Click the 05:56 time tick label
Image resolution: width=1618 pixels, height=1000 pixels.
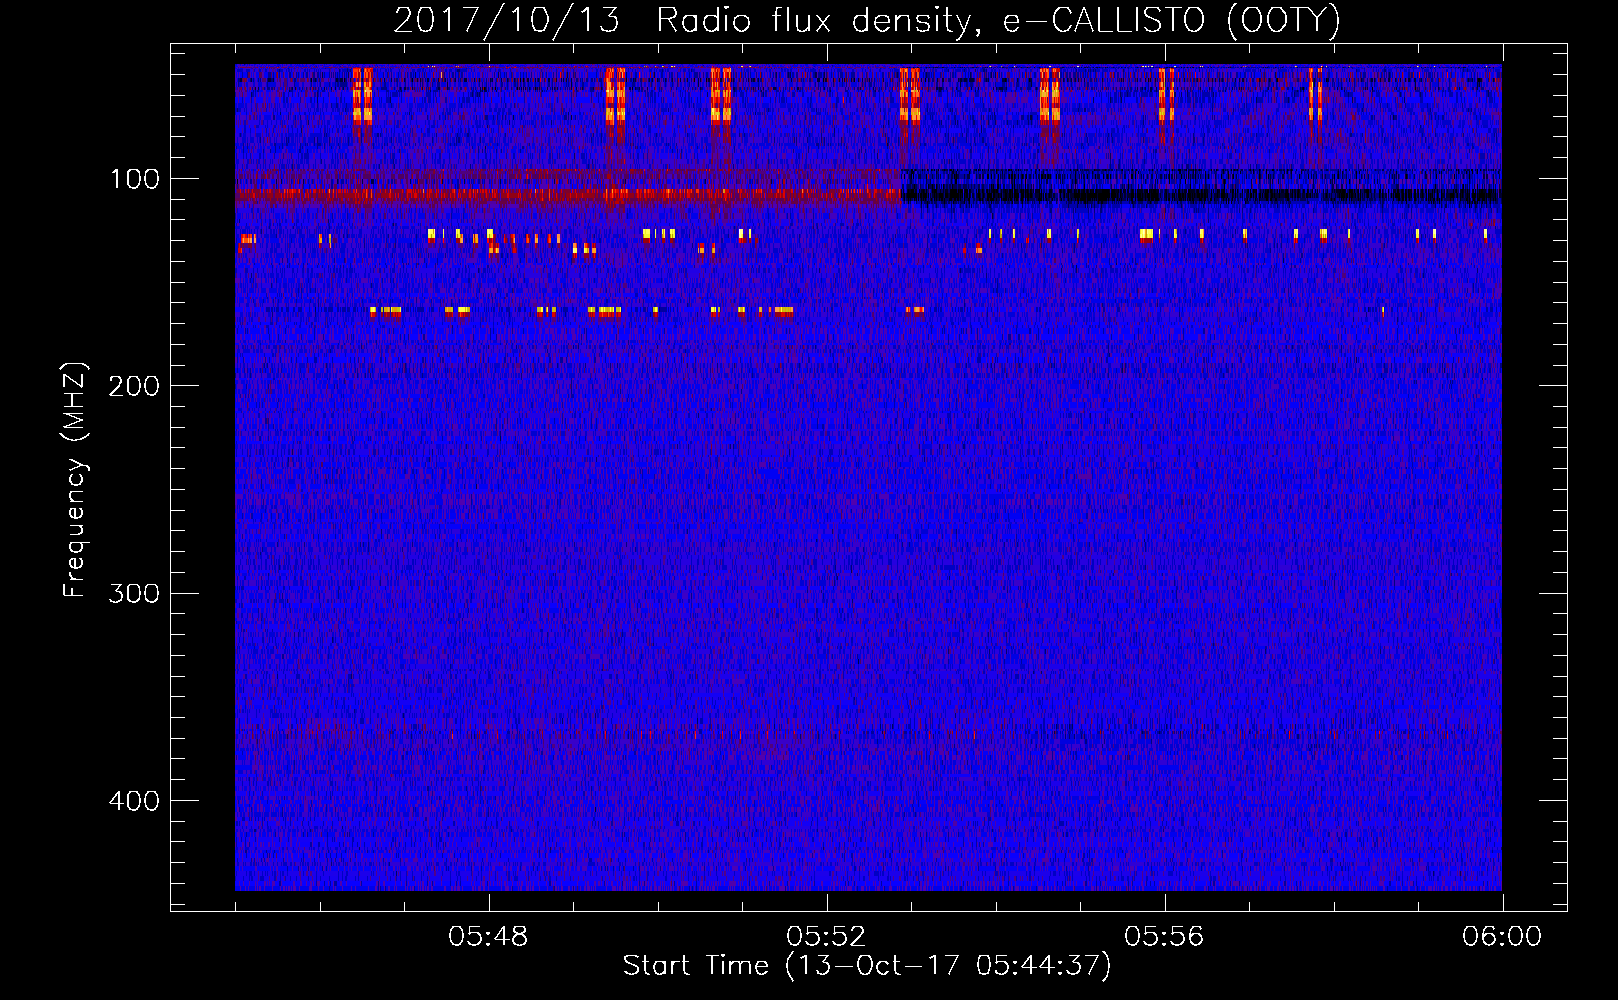[x=1164, y=937]
